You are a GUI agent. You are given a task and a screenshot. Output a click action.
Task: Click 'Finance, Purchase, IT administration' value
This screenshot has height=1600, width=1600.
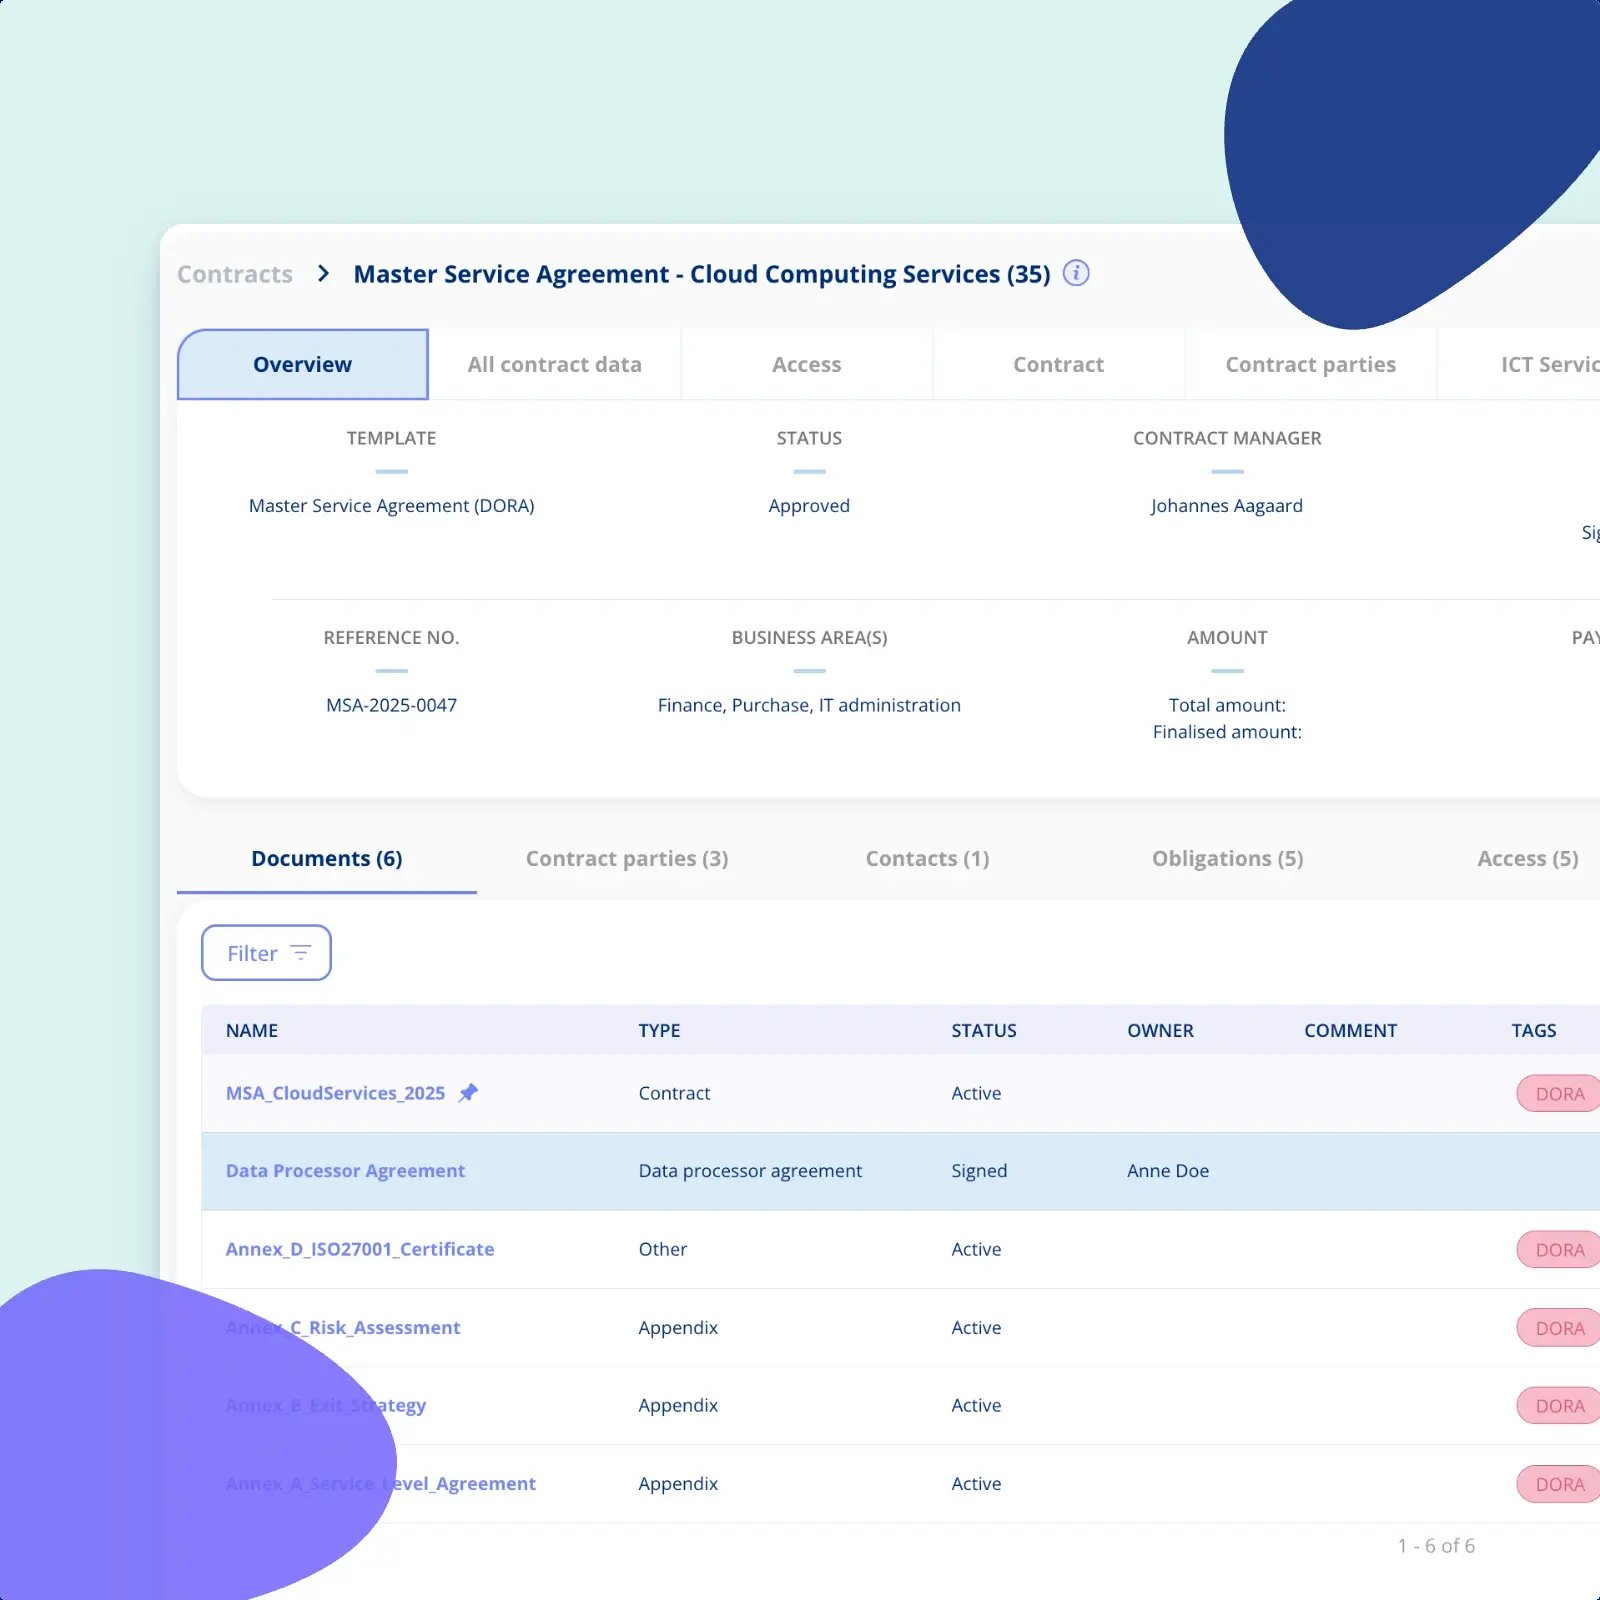click(x=809, y=705)
